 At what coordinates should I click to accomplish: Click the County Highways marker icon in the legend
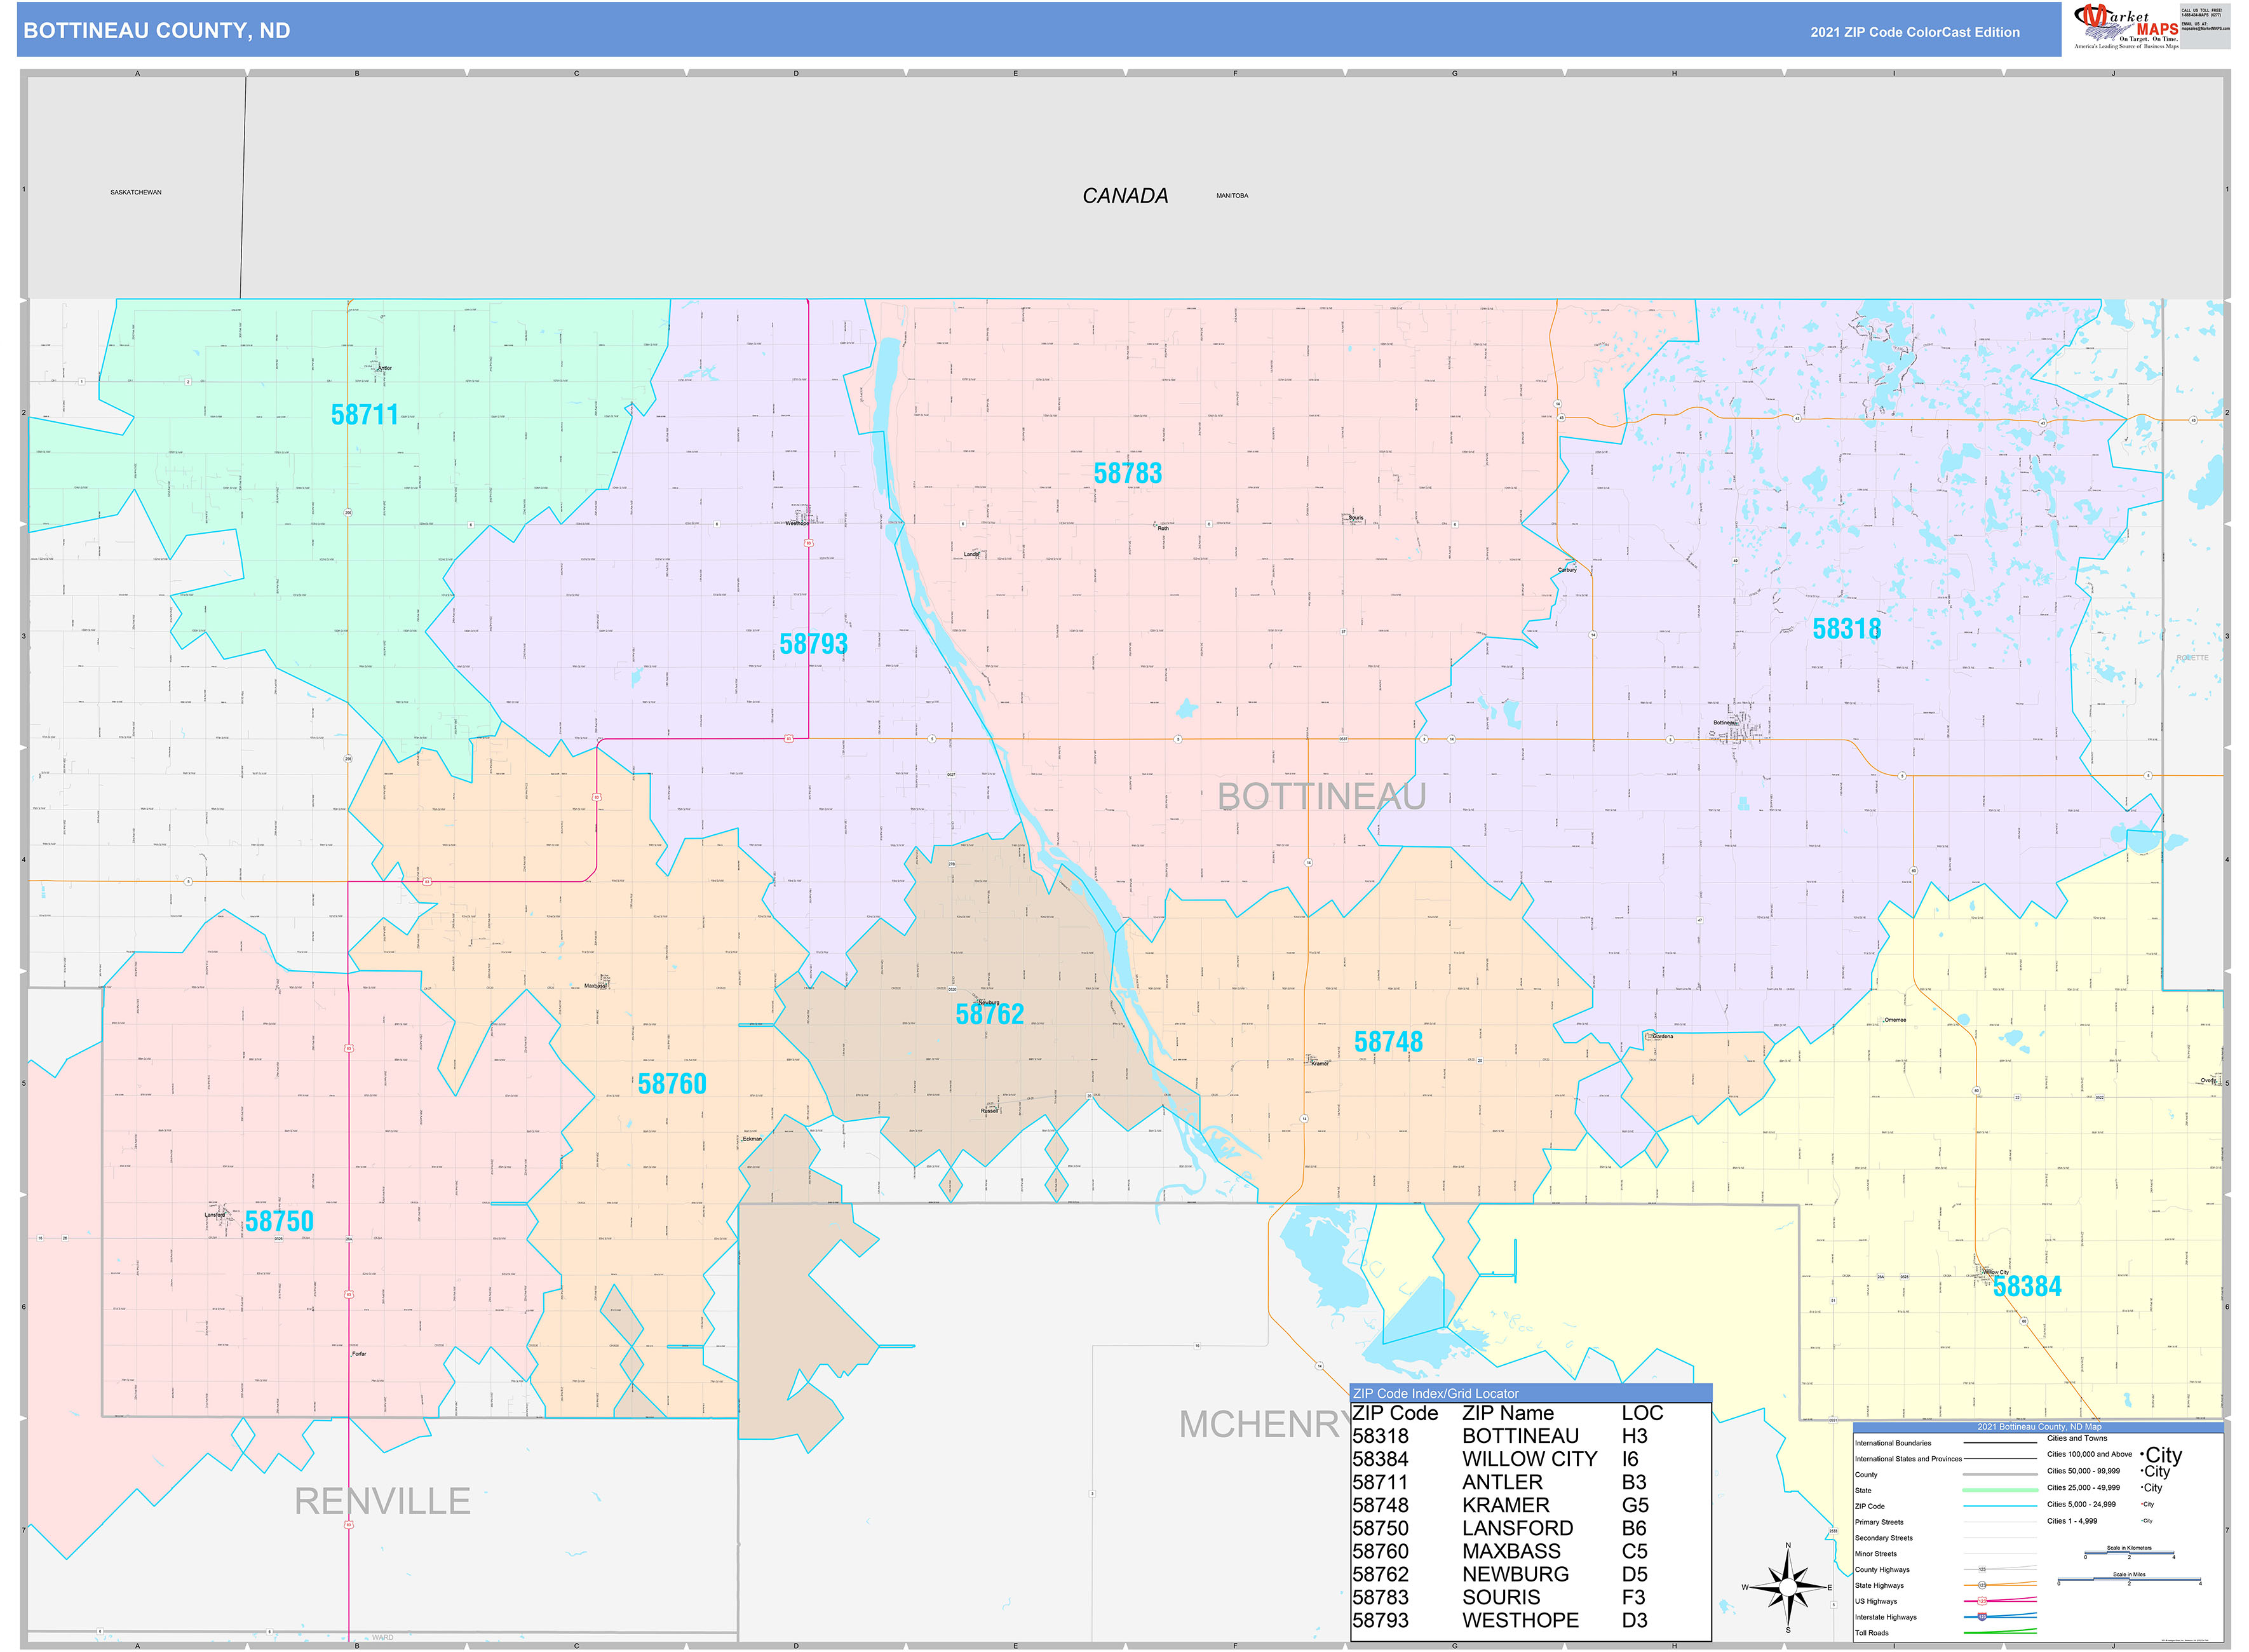point(1983,1569)
